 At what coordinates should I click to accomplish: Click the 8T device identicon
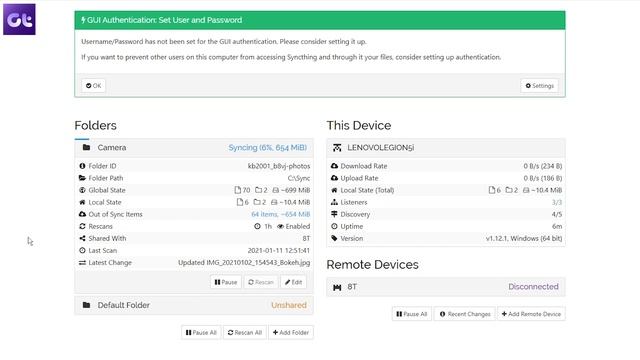pyautogui.click(x=337, y=287)
